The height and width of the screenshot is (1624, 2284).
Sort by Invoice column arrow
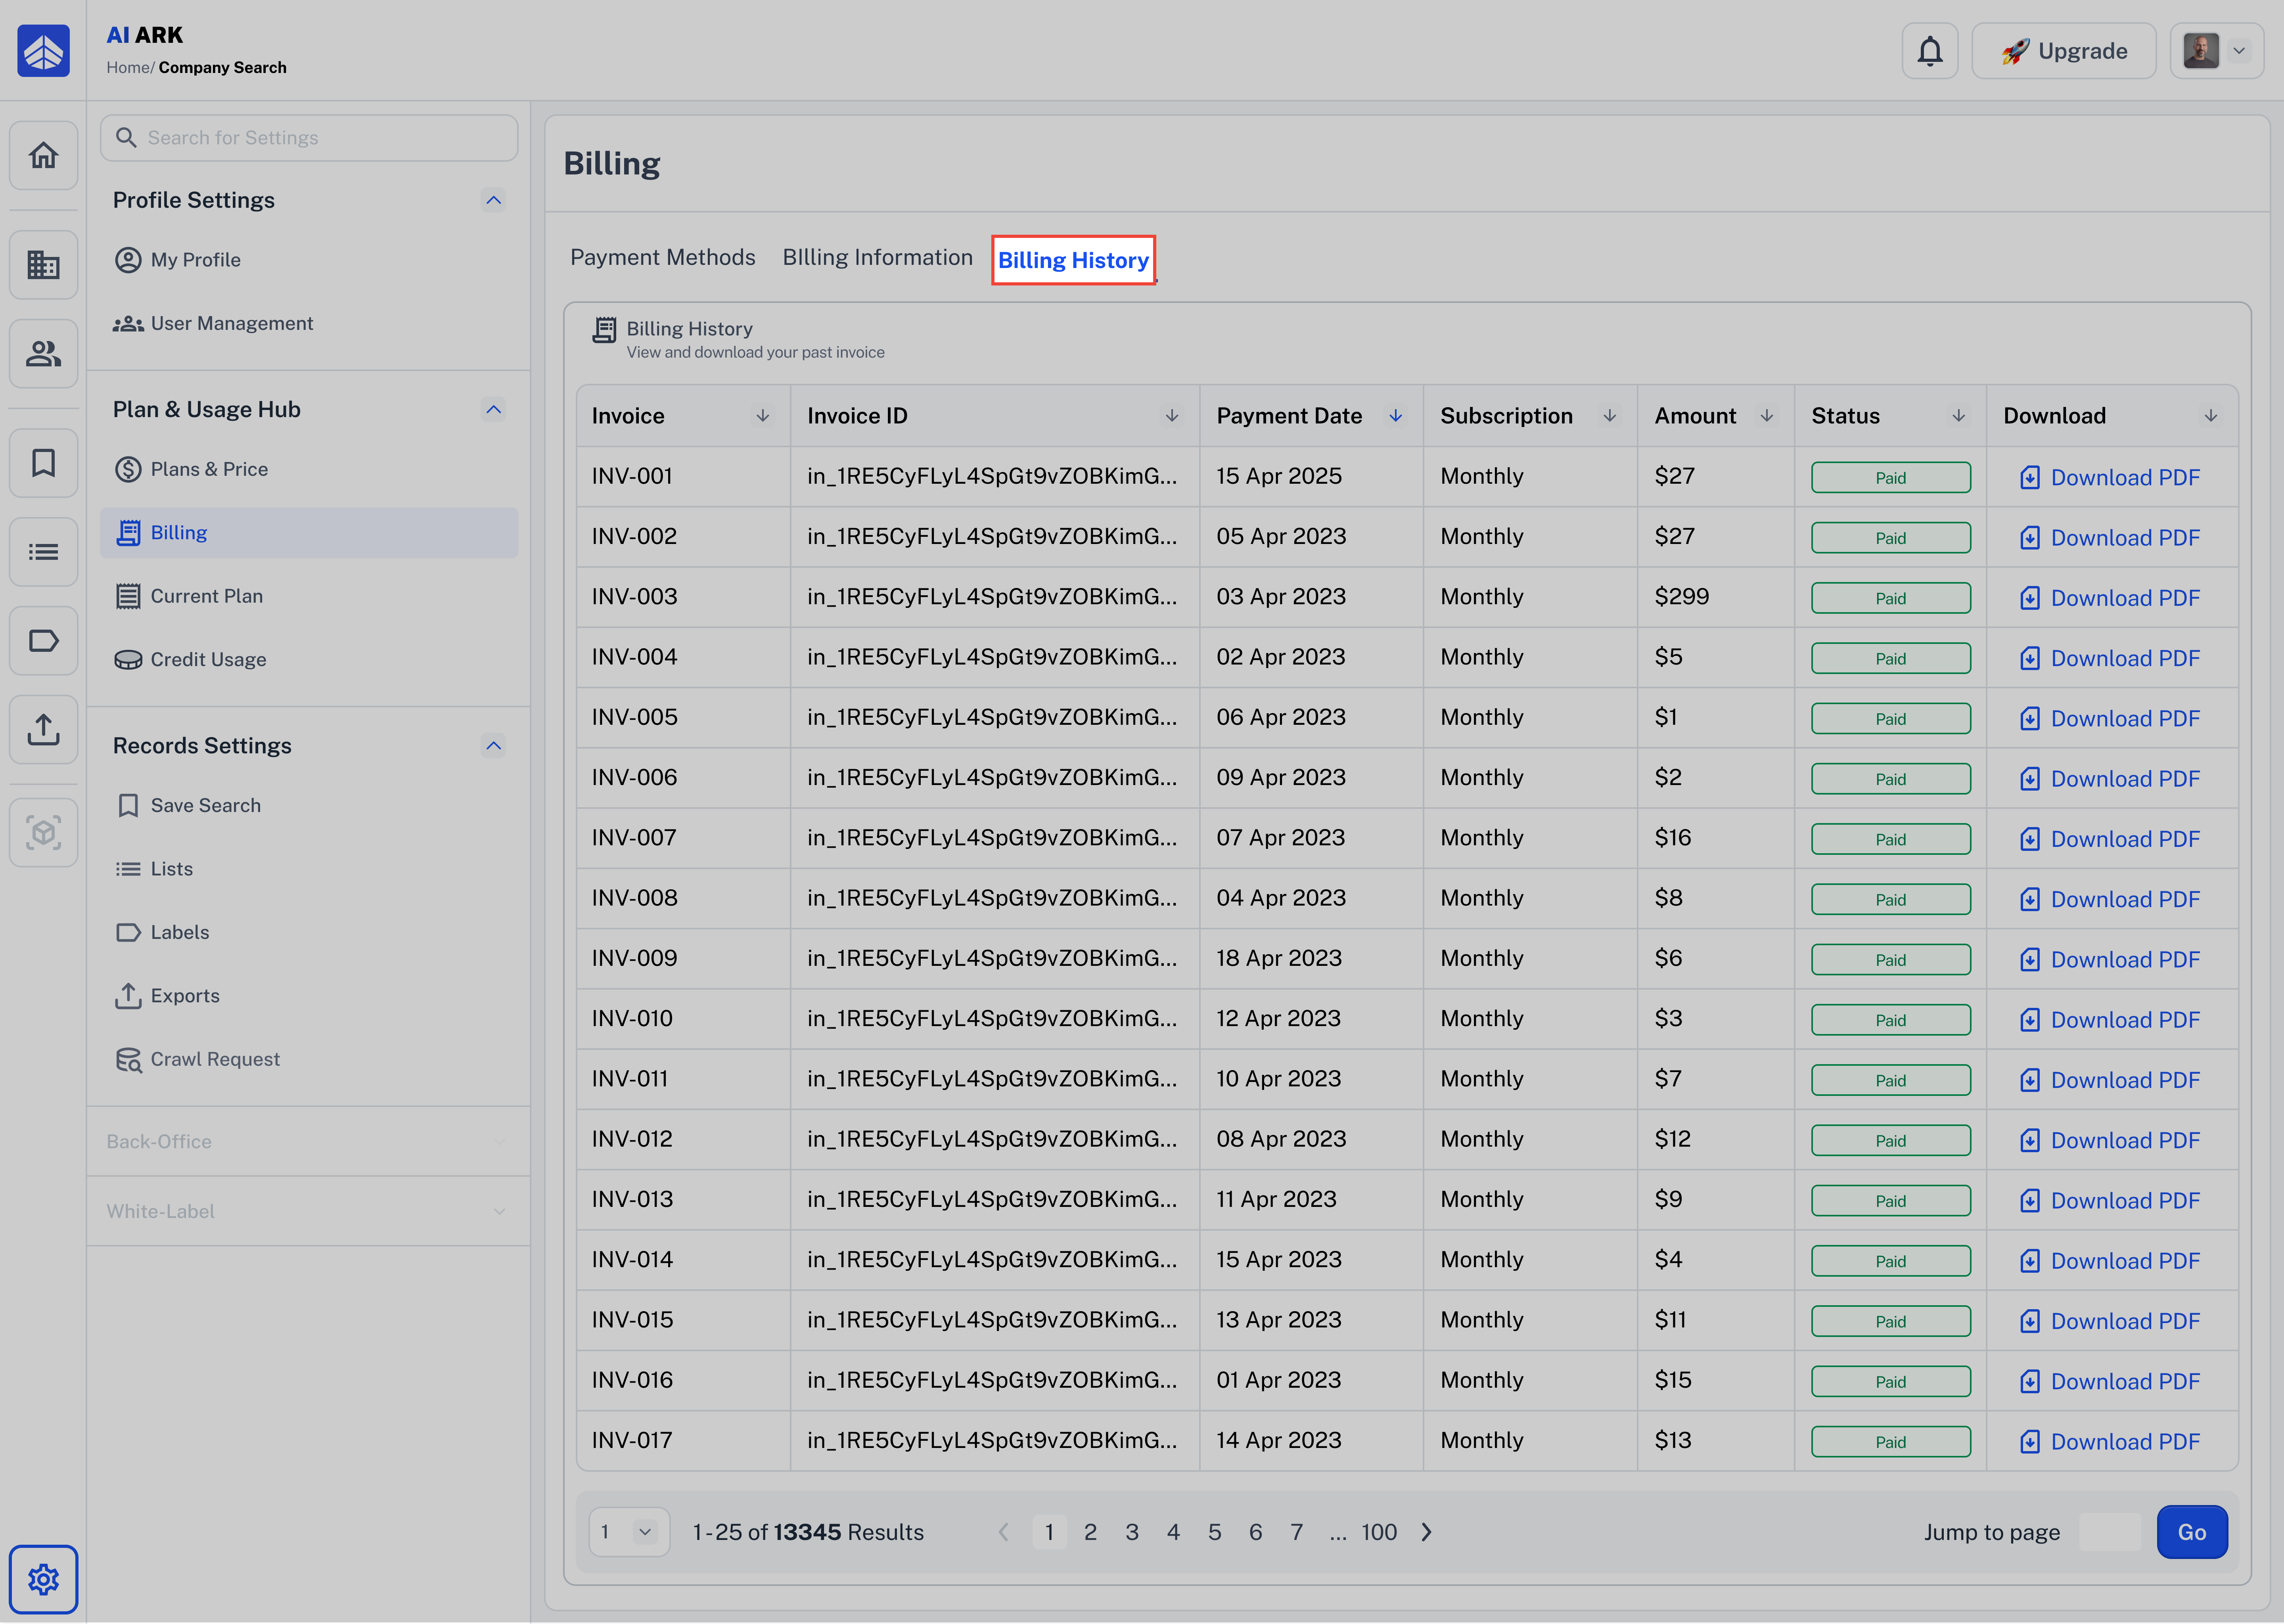pos(762,415)
